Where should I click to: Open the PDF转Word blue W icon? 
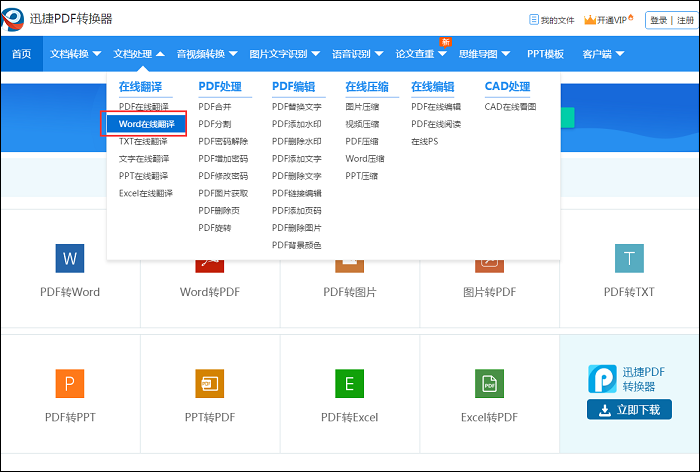tap(70, 258)
